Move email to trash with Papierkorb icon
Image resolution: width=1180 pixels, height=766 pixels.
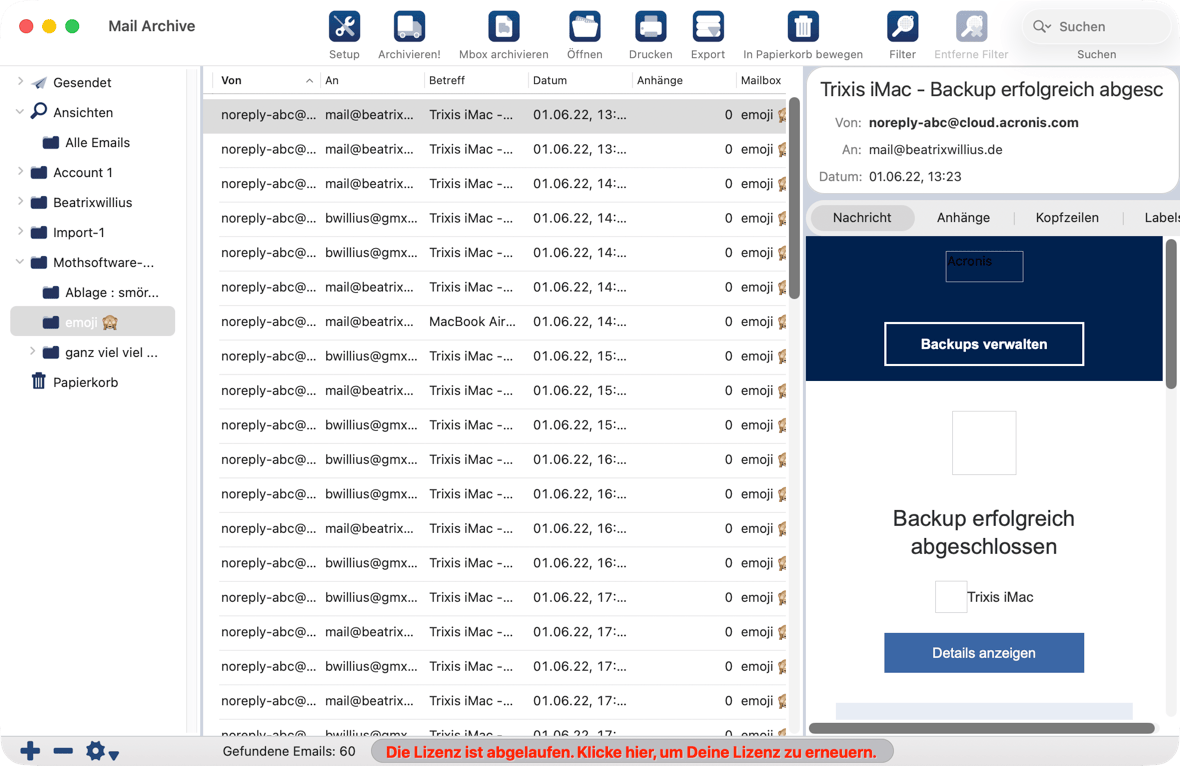pyautogui.click(x=802, y=27)
